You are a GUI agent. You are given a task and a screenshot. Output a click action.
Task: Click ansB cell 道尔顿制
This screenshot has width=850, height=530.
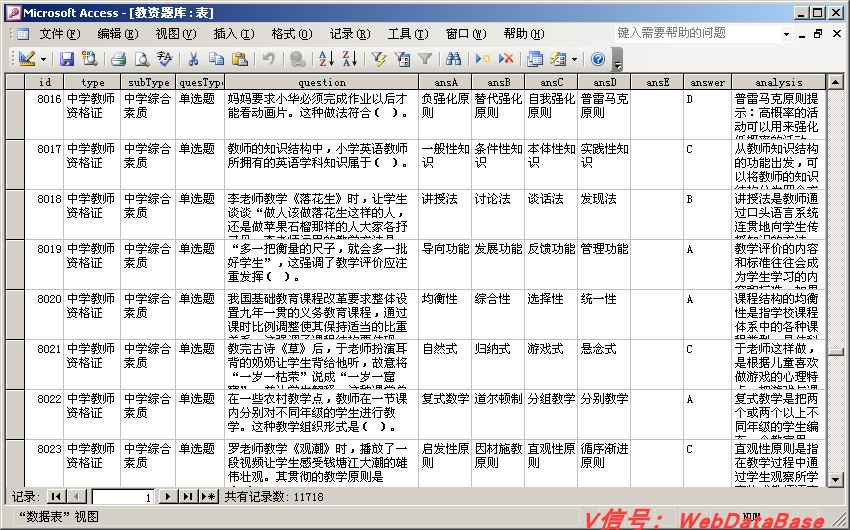click(498, 414)
